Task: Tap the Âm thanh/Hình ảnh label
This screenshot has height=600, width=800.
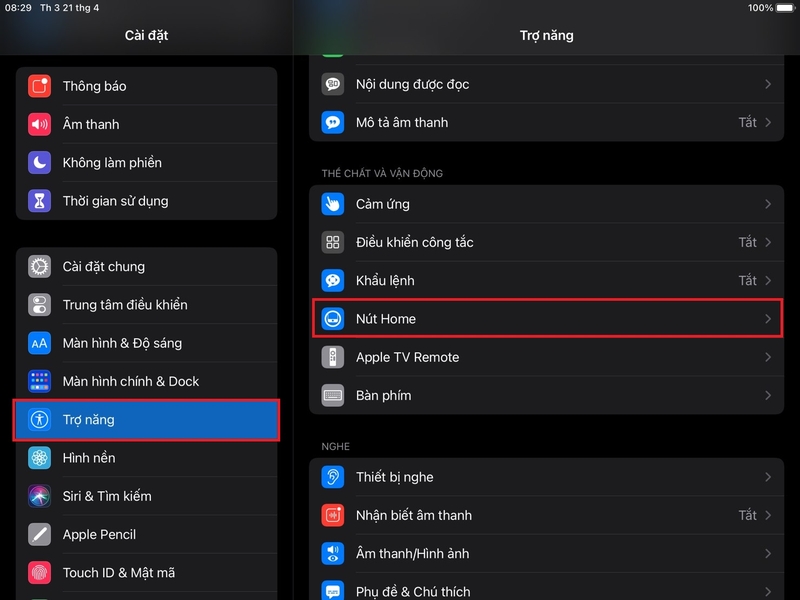Action: [413, 554]
